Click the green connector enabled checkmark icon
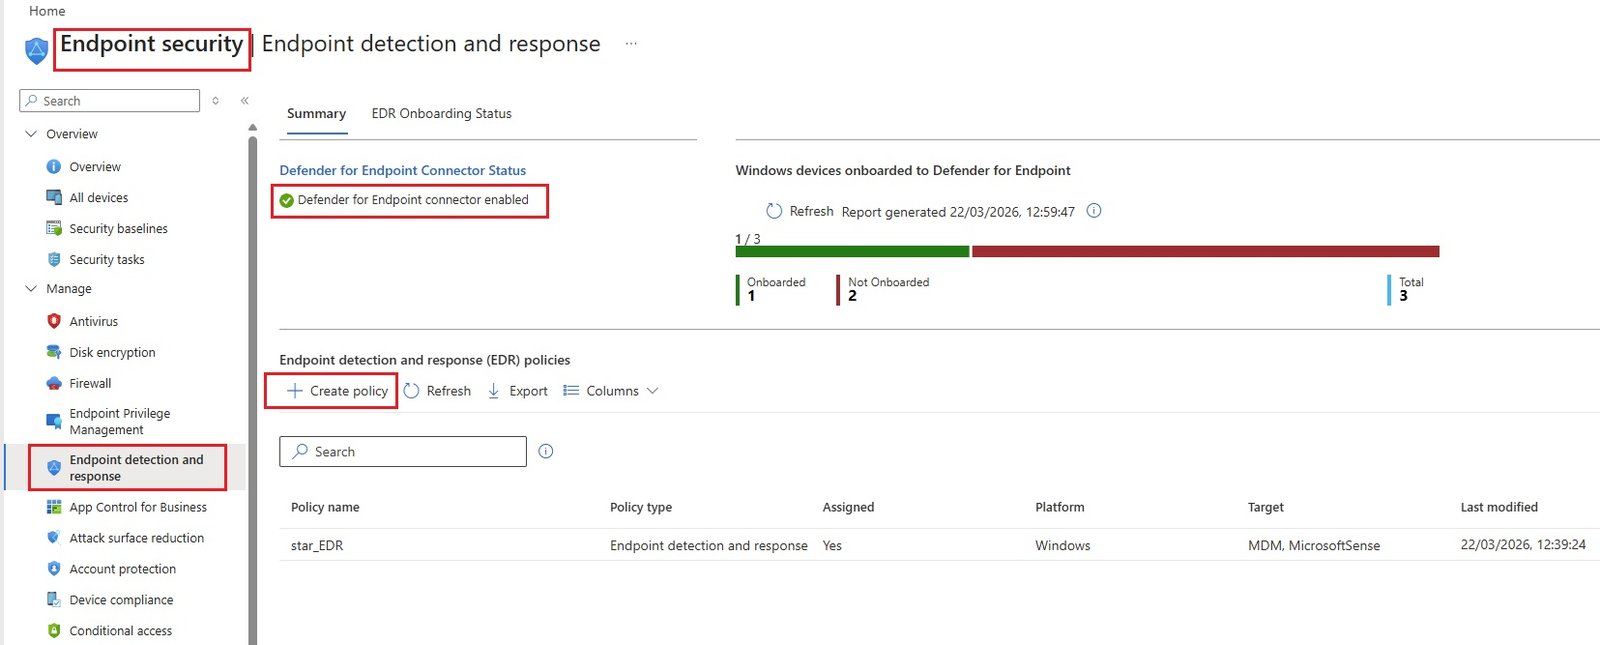This screenshot has width=1600, height=645. (x=287, y=200)
